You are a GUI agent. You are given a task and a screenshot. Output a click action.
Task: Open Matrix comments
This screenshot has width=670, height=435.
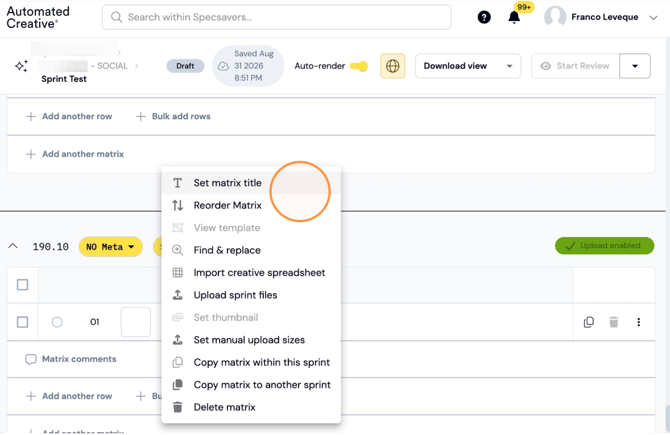71,359
